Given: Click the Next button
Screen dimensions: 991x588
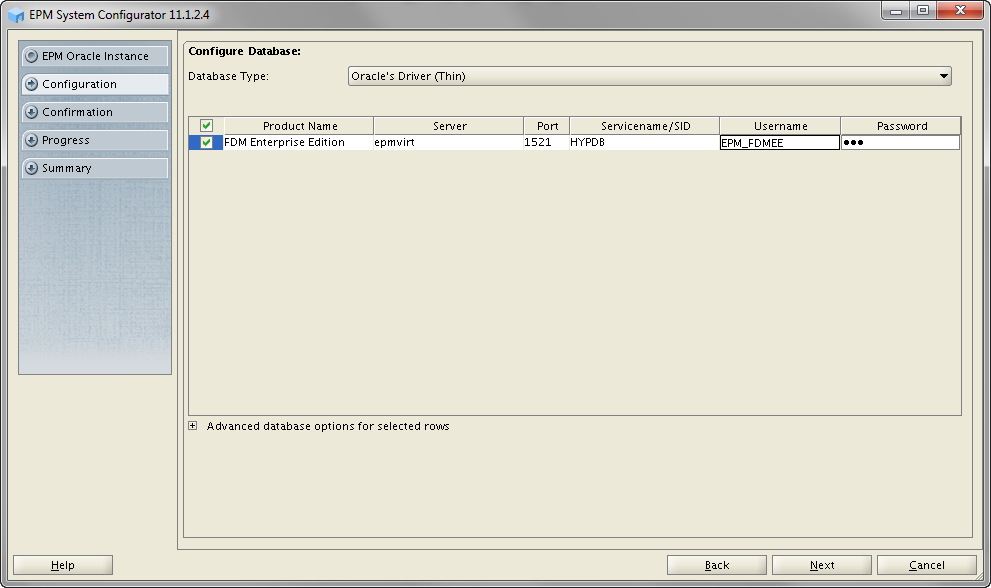Looking at the screenshot, I should 822,565.
